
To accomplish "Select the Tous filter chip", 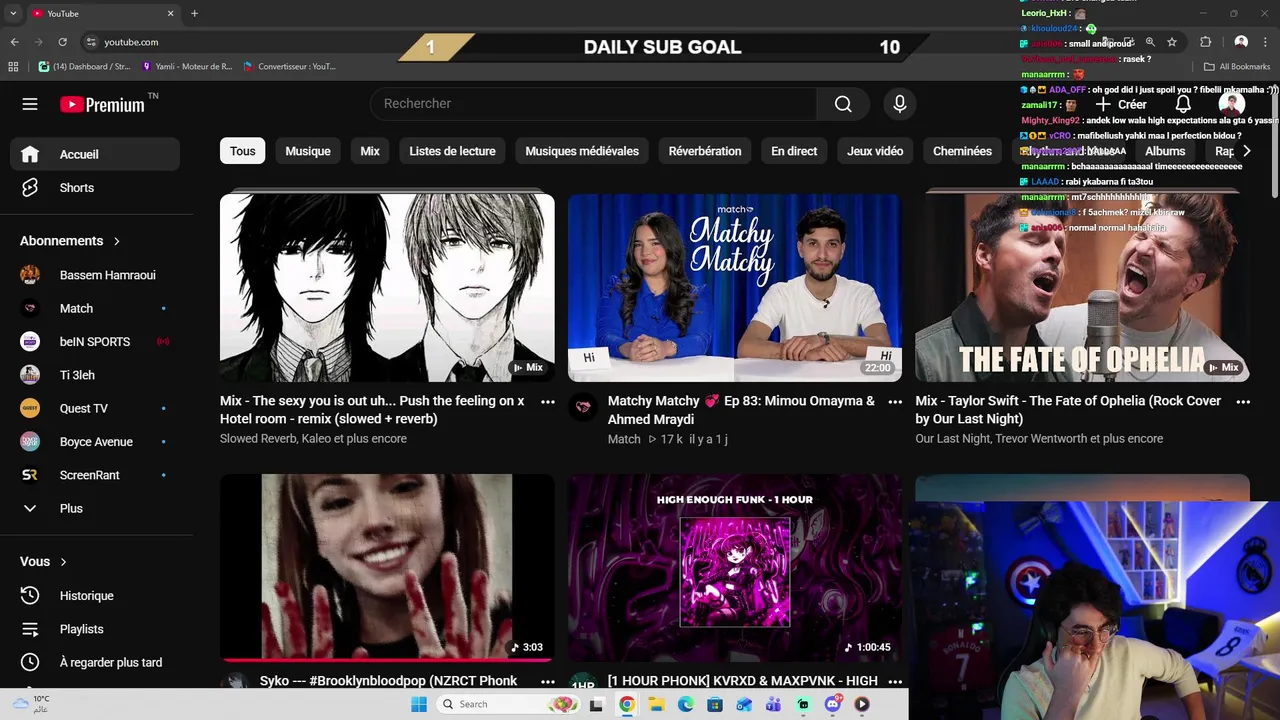I will click(x=243, y=151).
